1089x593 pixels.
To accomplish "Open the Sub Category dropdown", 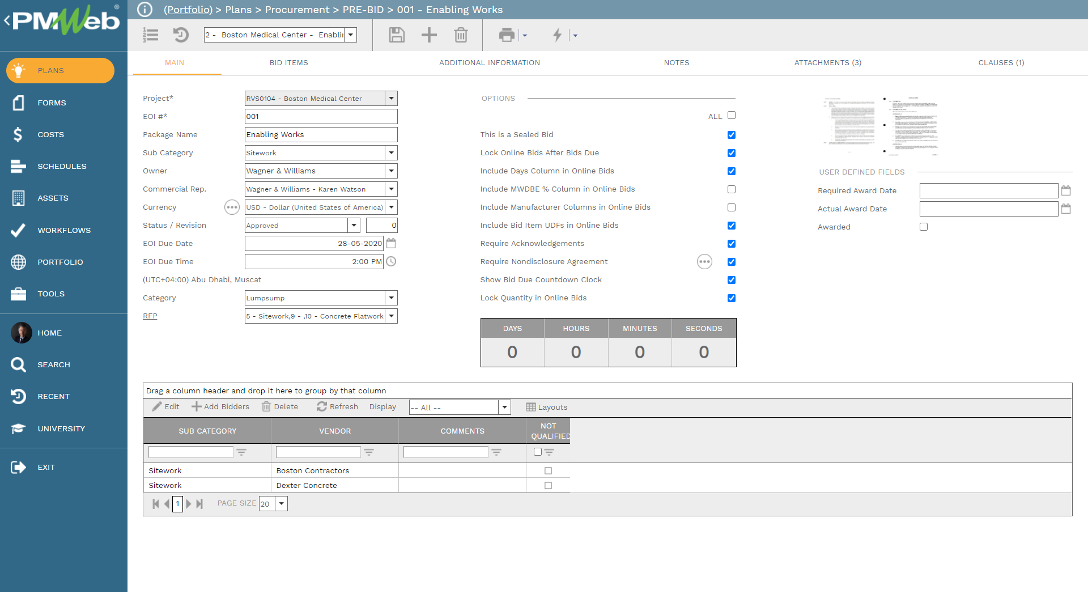I will coord(391,153).
